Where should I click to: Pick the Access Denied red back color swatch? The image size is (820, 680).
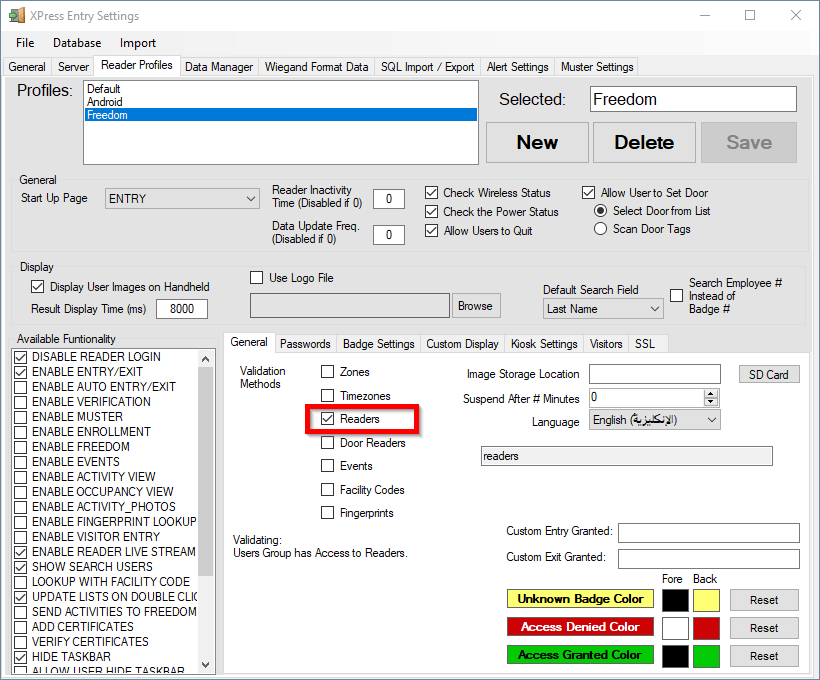point(706,628)
